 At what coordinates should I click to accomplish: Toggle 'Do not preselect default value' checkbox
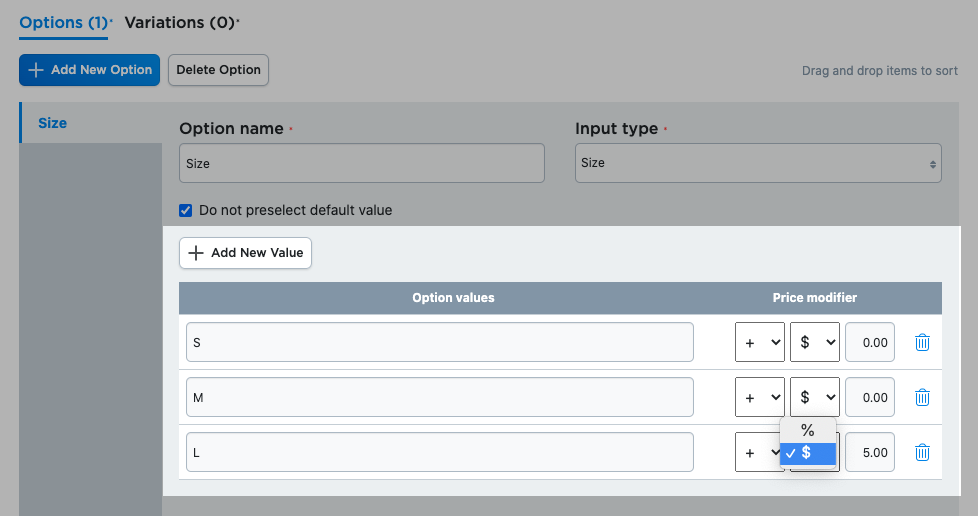pyautogui.click(x=185, y=211)
